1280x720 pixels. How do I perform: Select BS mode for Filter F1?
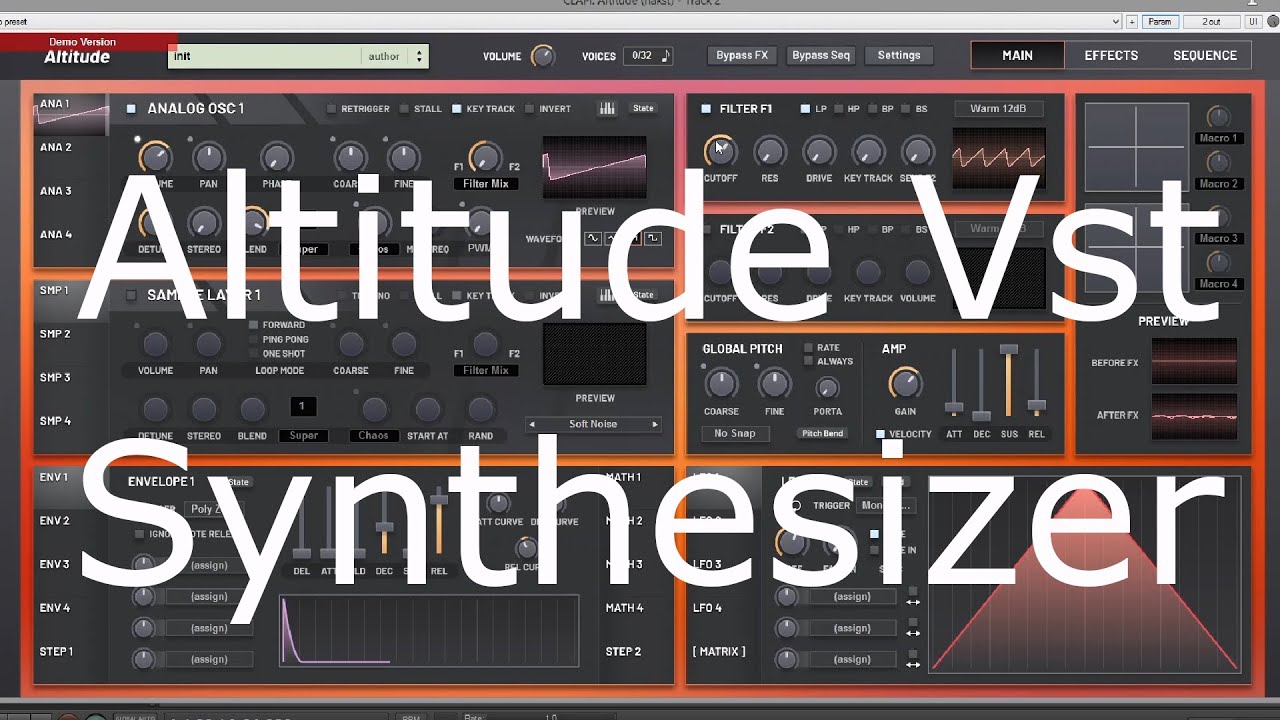pyautogui.click(x=906, y=109)
